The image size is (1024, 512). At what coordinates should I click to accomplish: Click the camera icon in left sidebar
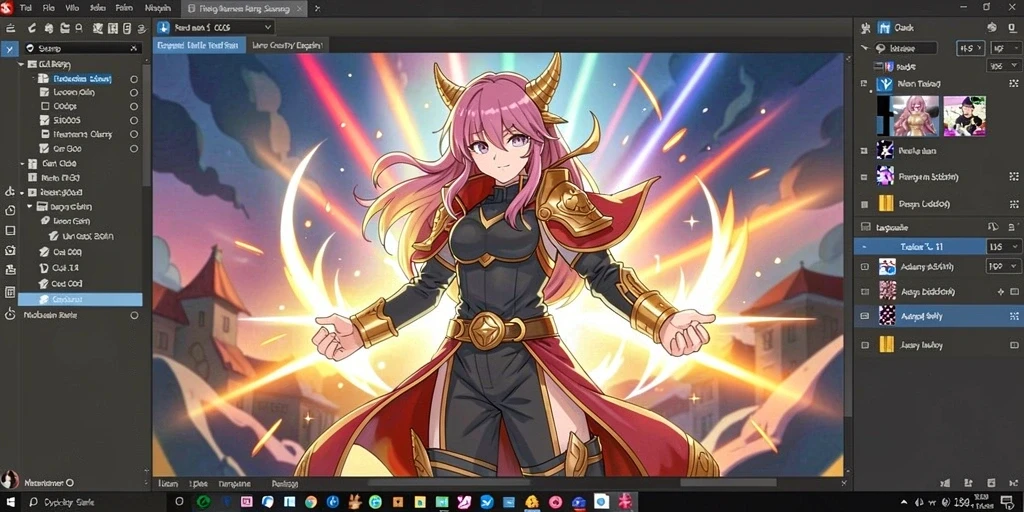[x=10, y=250]
